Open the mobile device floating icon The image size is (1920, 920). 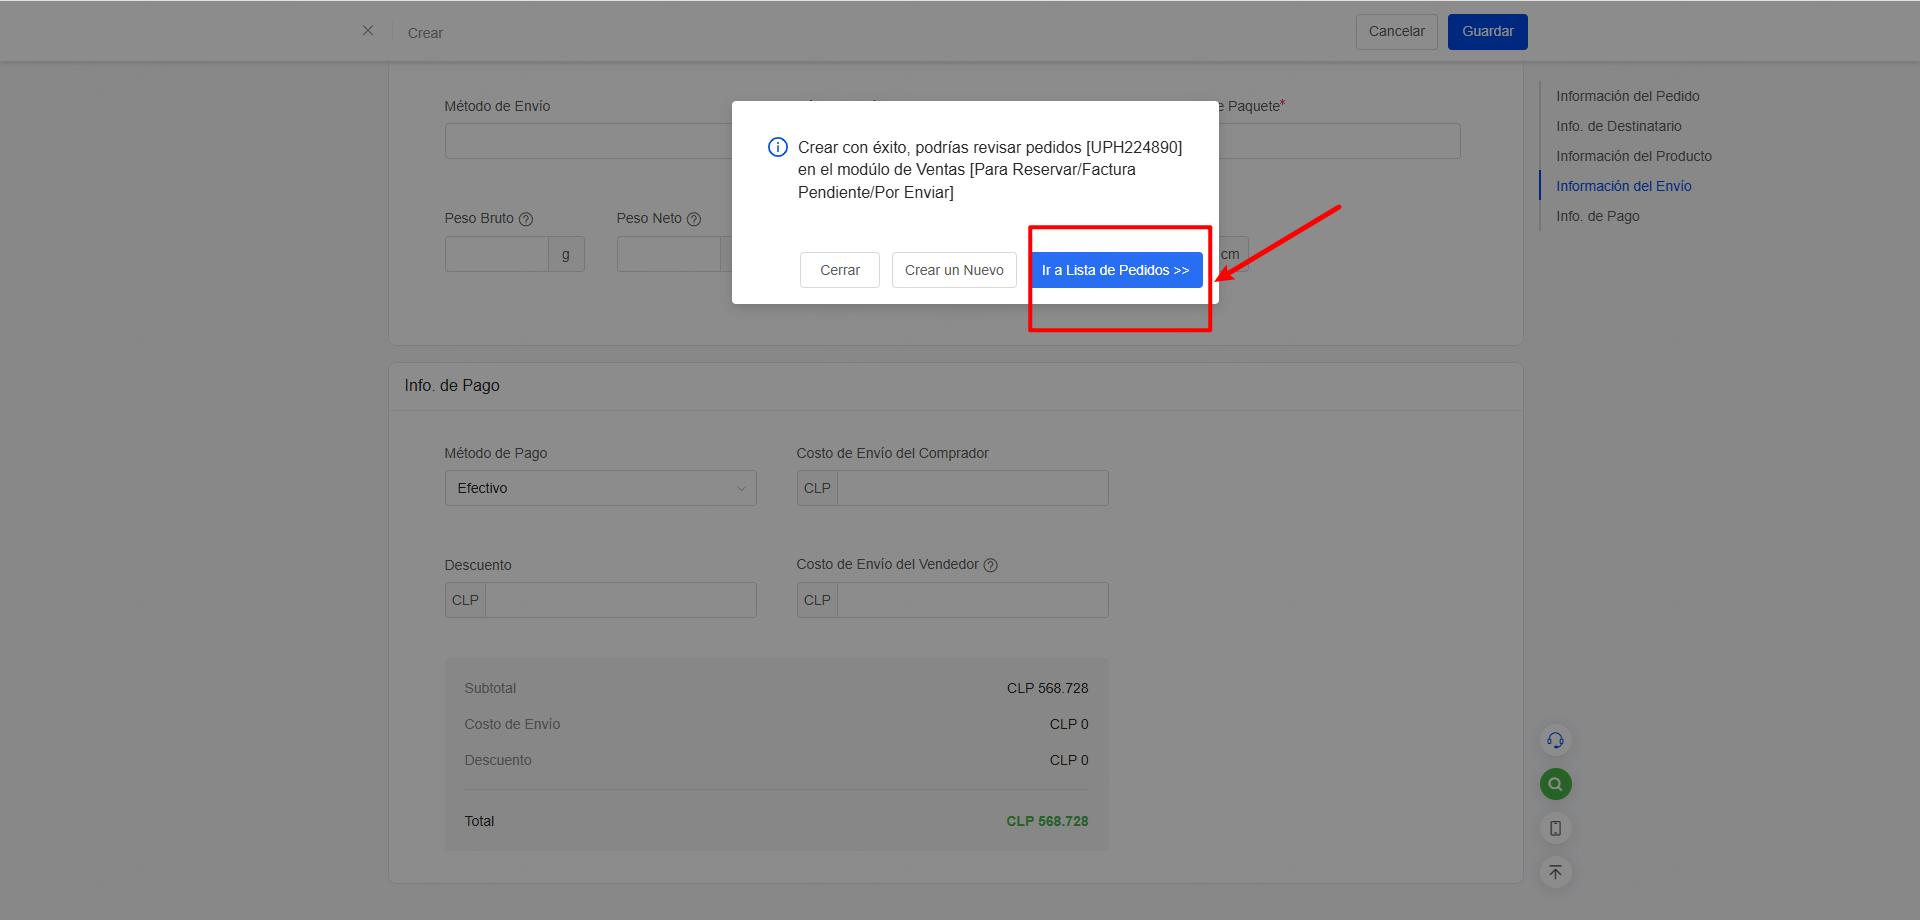coord(1555,828)
